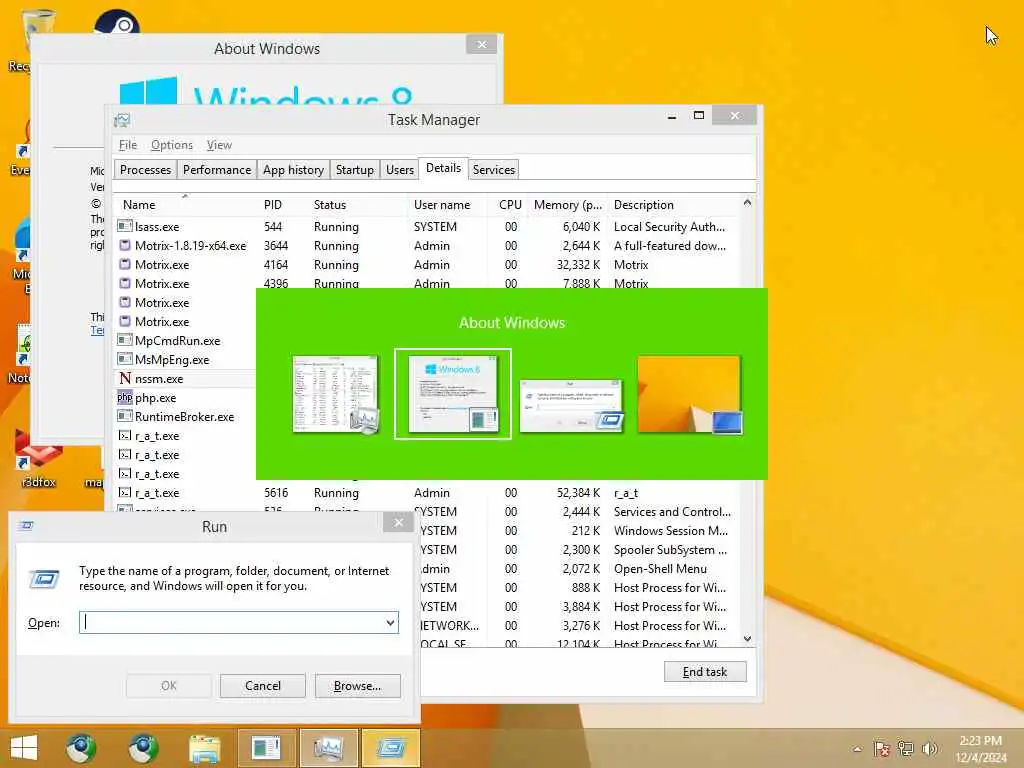Screen dimensions: 1024x768
Task: Open Task Manager View menu
Action: (x=219, y=145)
